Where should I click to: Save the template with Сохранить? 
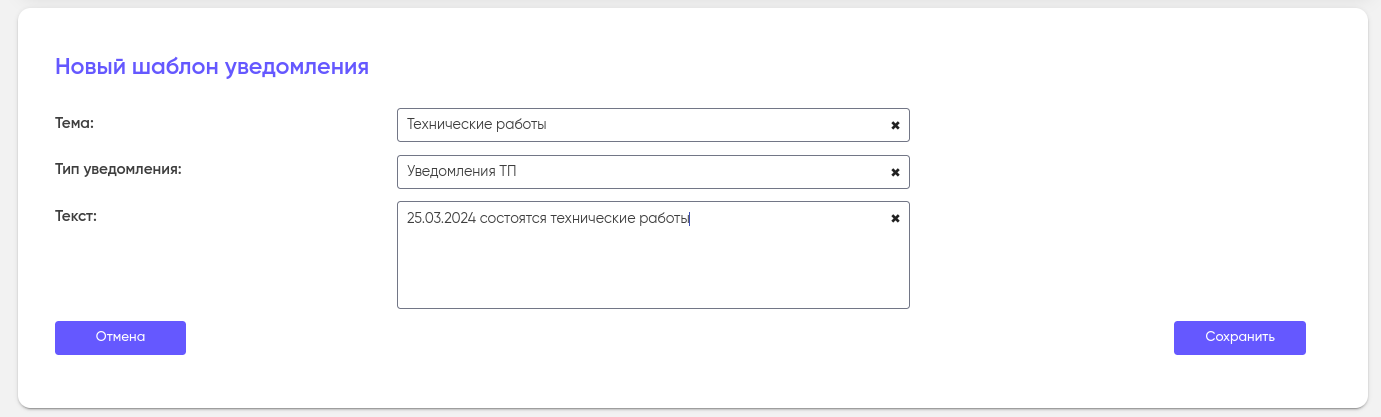(x=1239, y=337)
